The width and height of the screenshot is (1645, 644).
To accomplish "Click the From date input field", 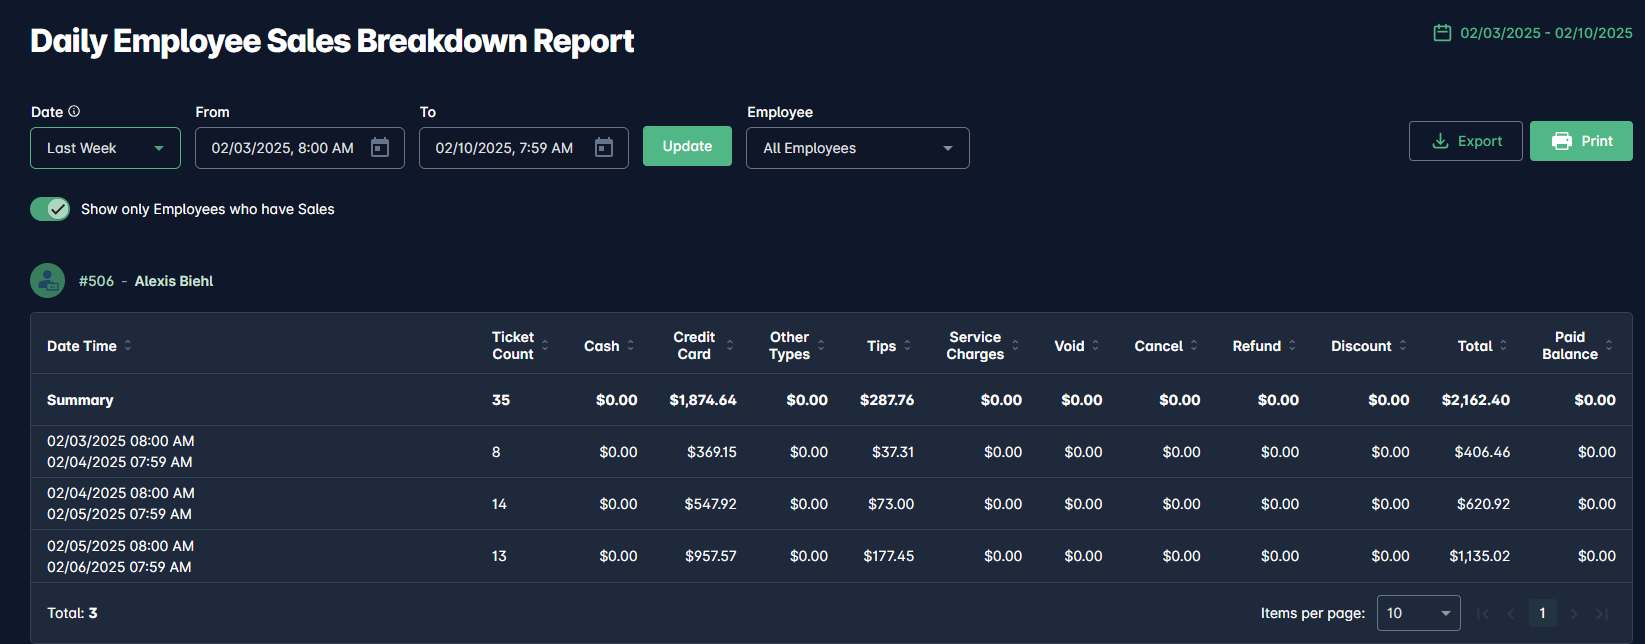I will tap(283, 148).
